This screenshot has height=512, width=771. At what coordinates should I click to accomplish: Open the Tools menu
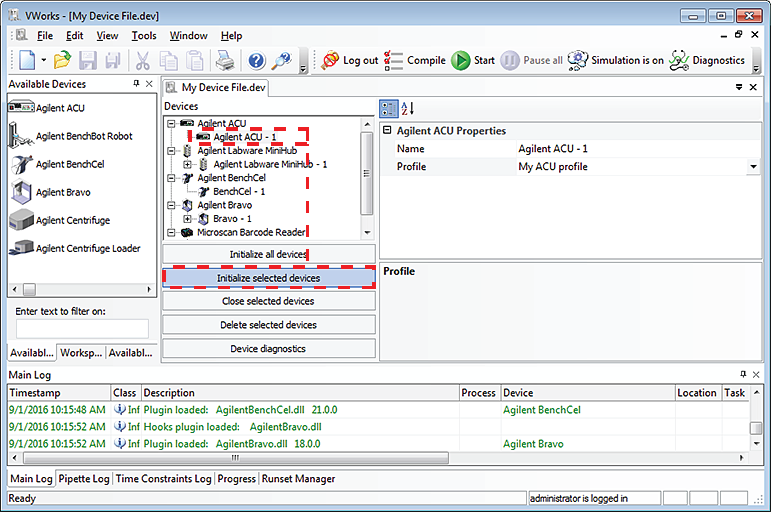(144, 36)
